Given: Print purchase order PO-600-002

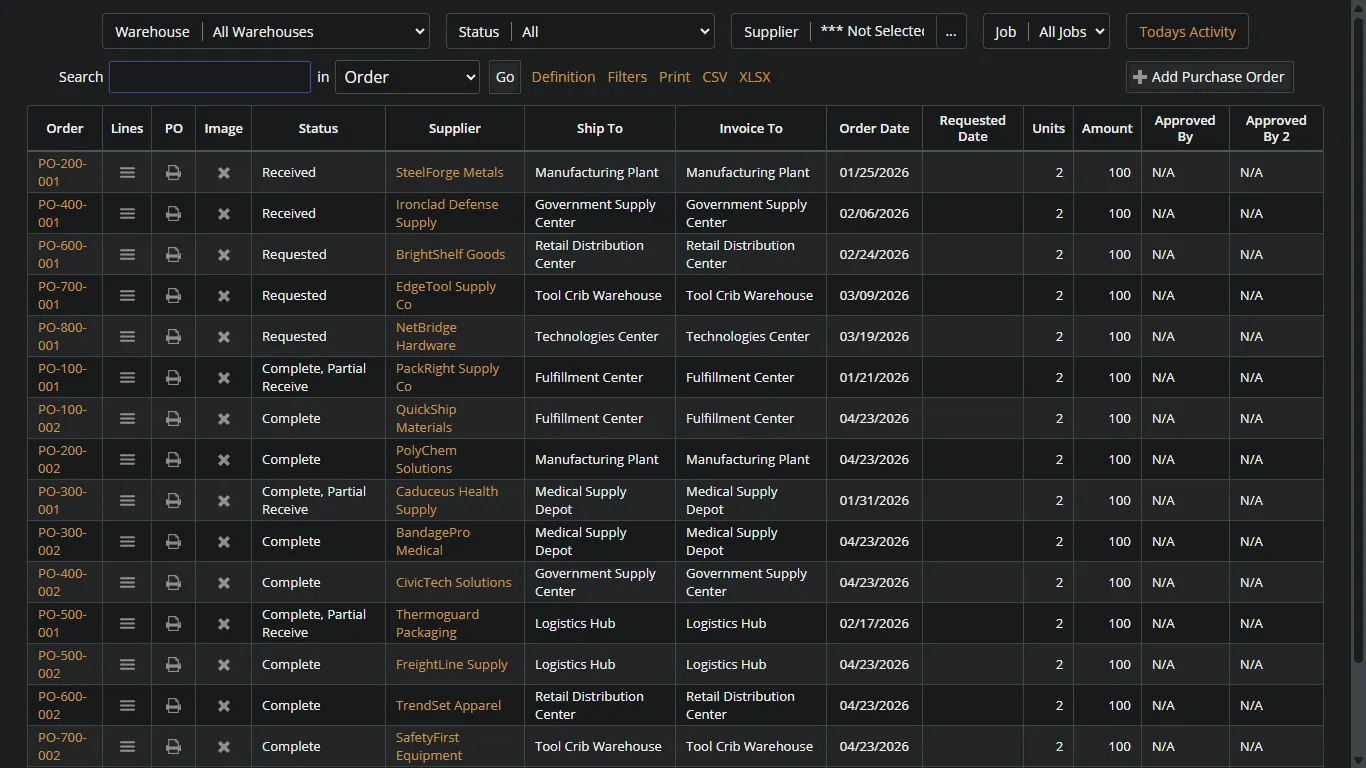Looking at the screenshot, I should (173, 706).
